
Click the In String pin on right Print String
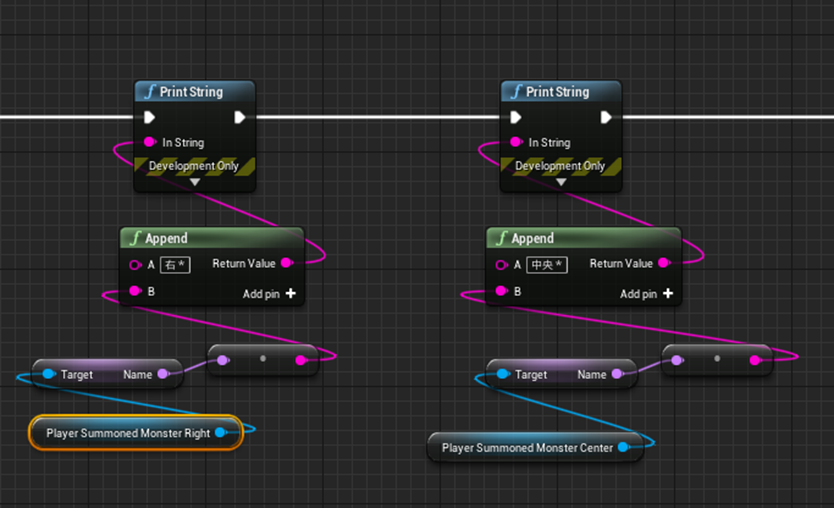pyautogui.click(x=516, y=141)
